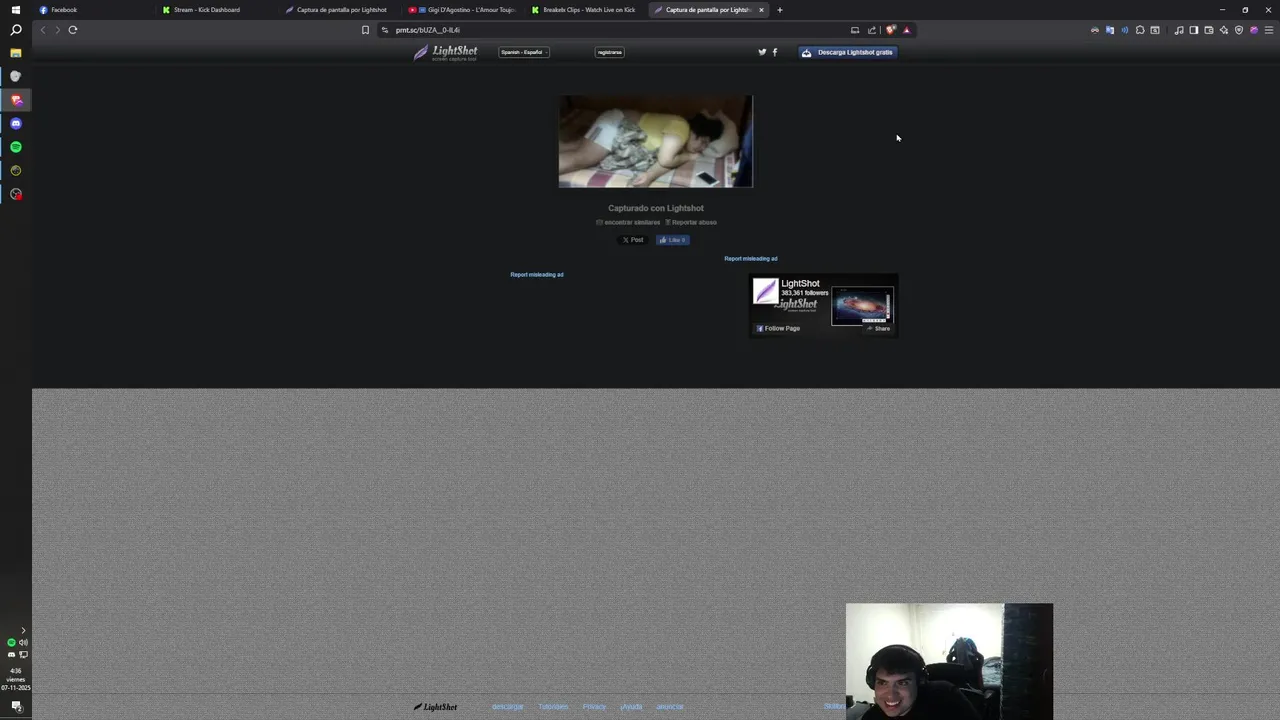This screenshot has width=1280, height=720.
Task: Click Share in LightShot Facebook widget
Action: (x=879, y=328)
